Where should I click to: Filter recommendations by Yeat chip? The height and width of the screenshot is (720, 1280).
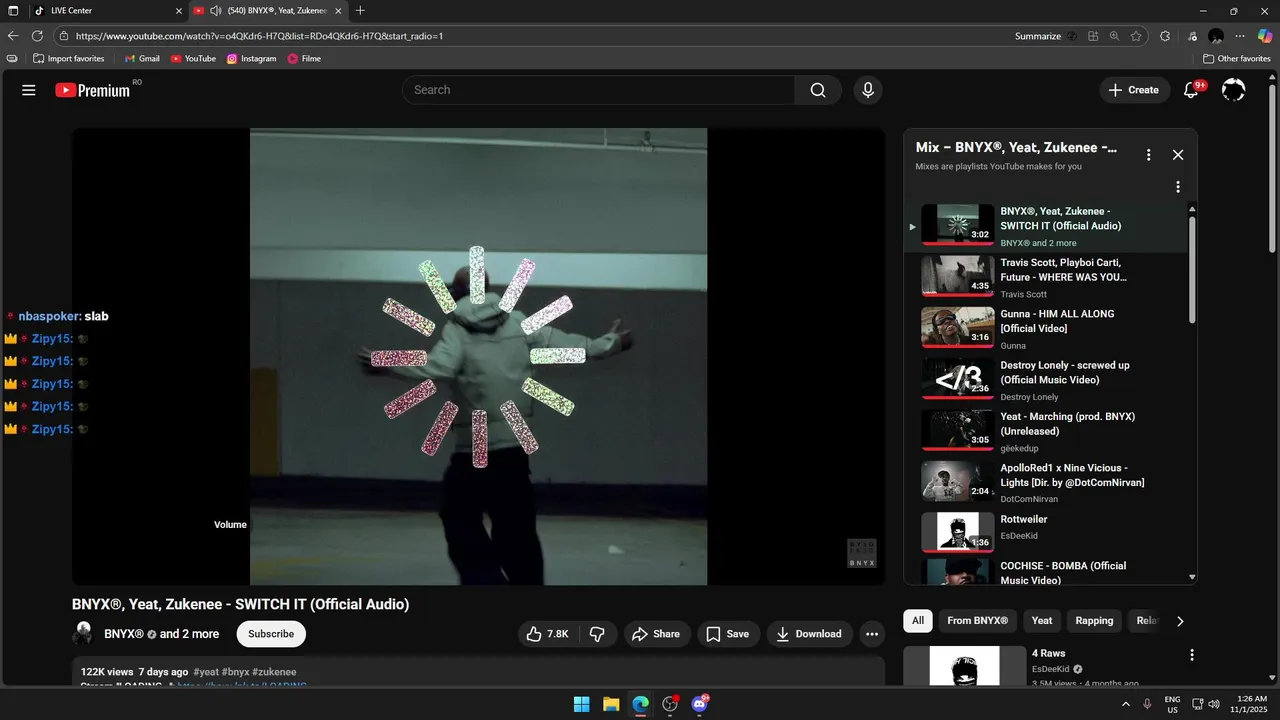click(x=1042, y=621)
